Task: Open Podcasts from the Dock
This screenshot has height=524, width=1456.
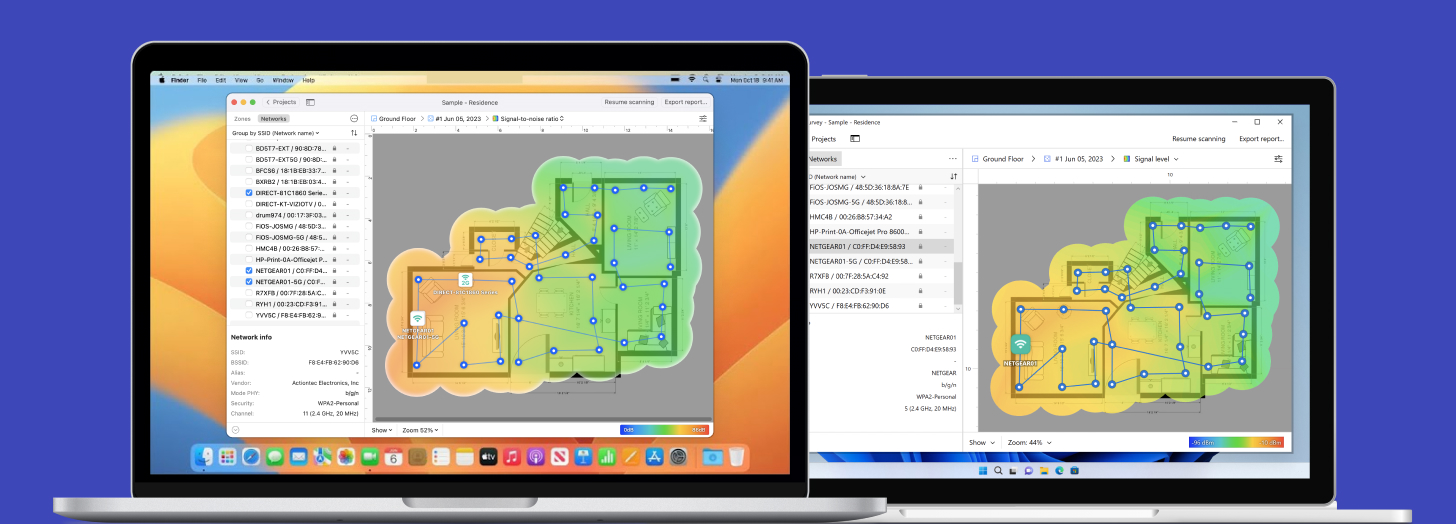Action: [x=535, y=456]
